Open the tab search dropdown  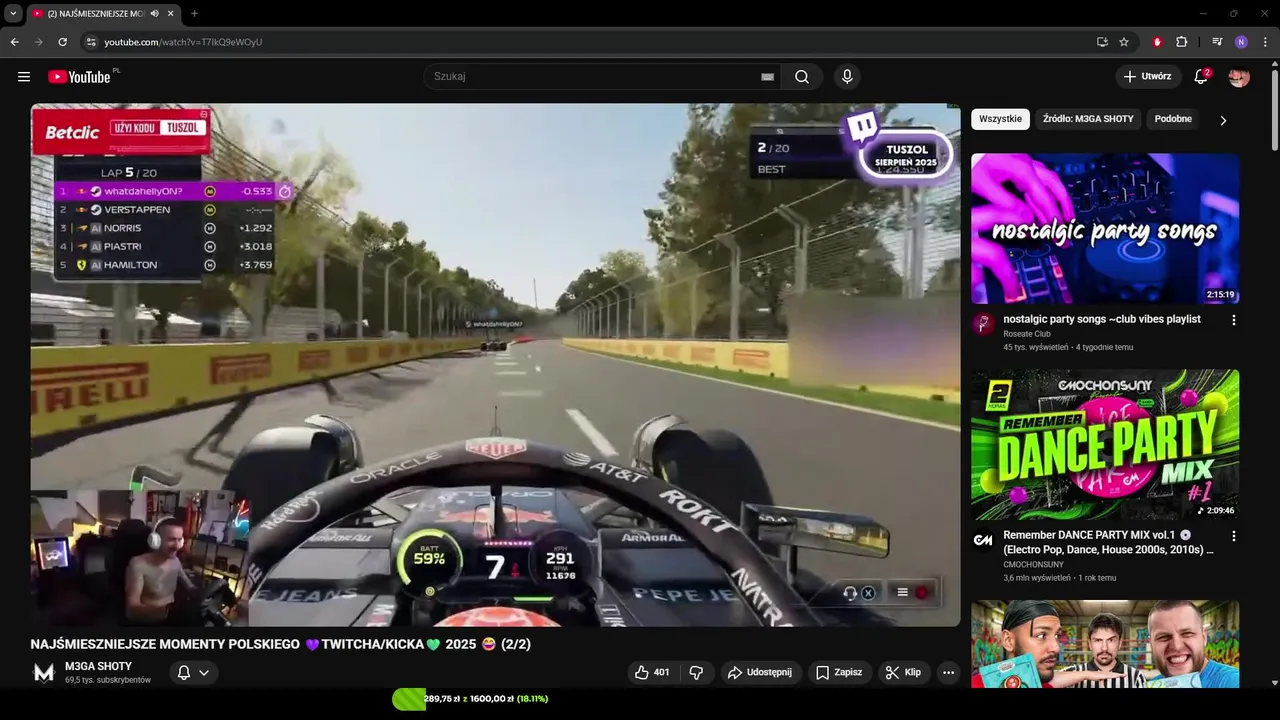click(13, 13)
